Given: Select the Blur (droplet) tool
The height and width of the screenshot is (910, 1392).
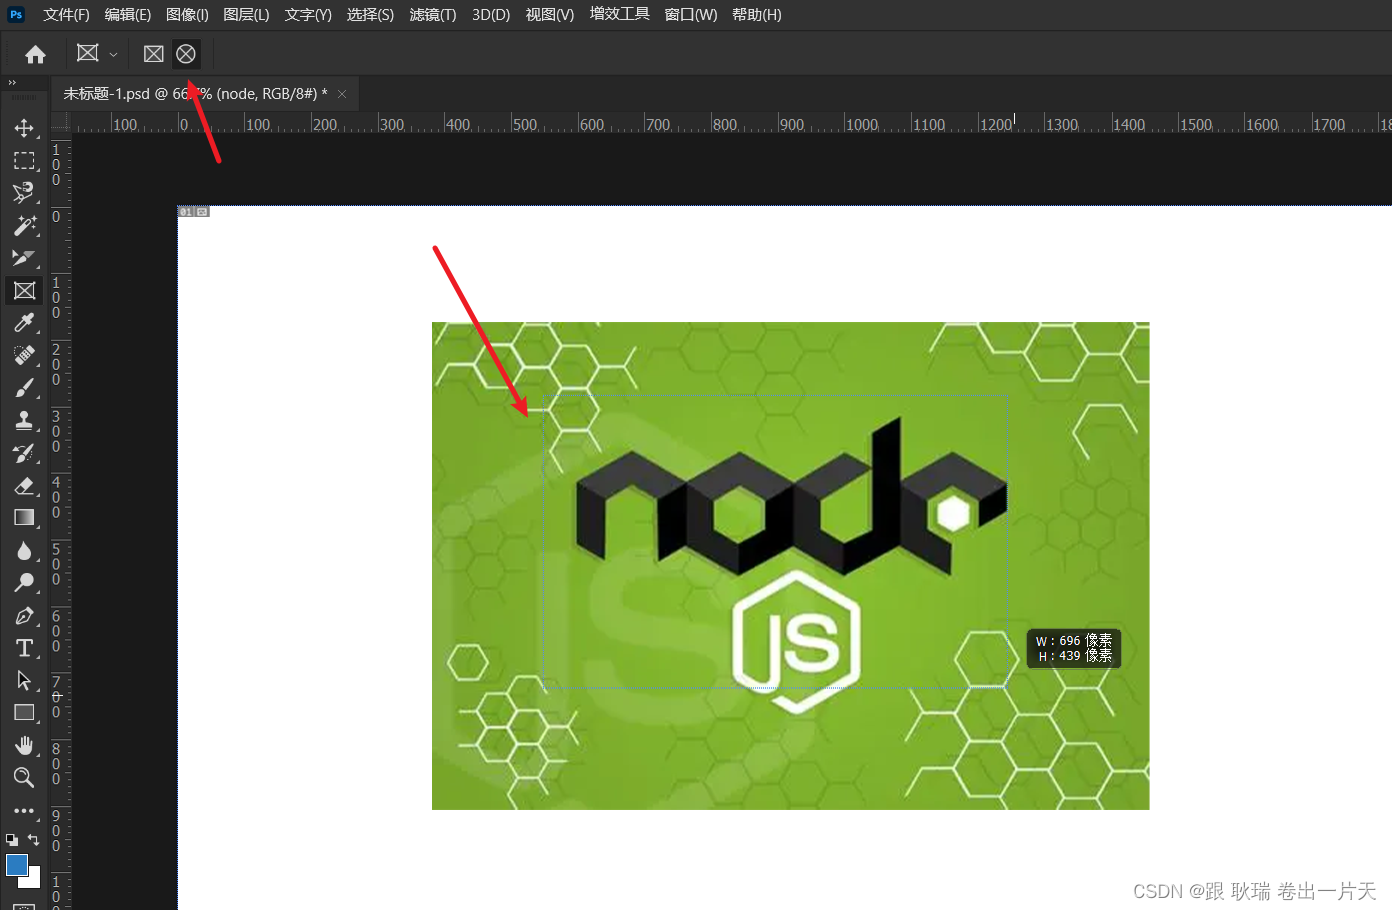Looking at the screenshot, I should pyautogui.click(x=24, y=551).
